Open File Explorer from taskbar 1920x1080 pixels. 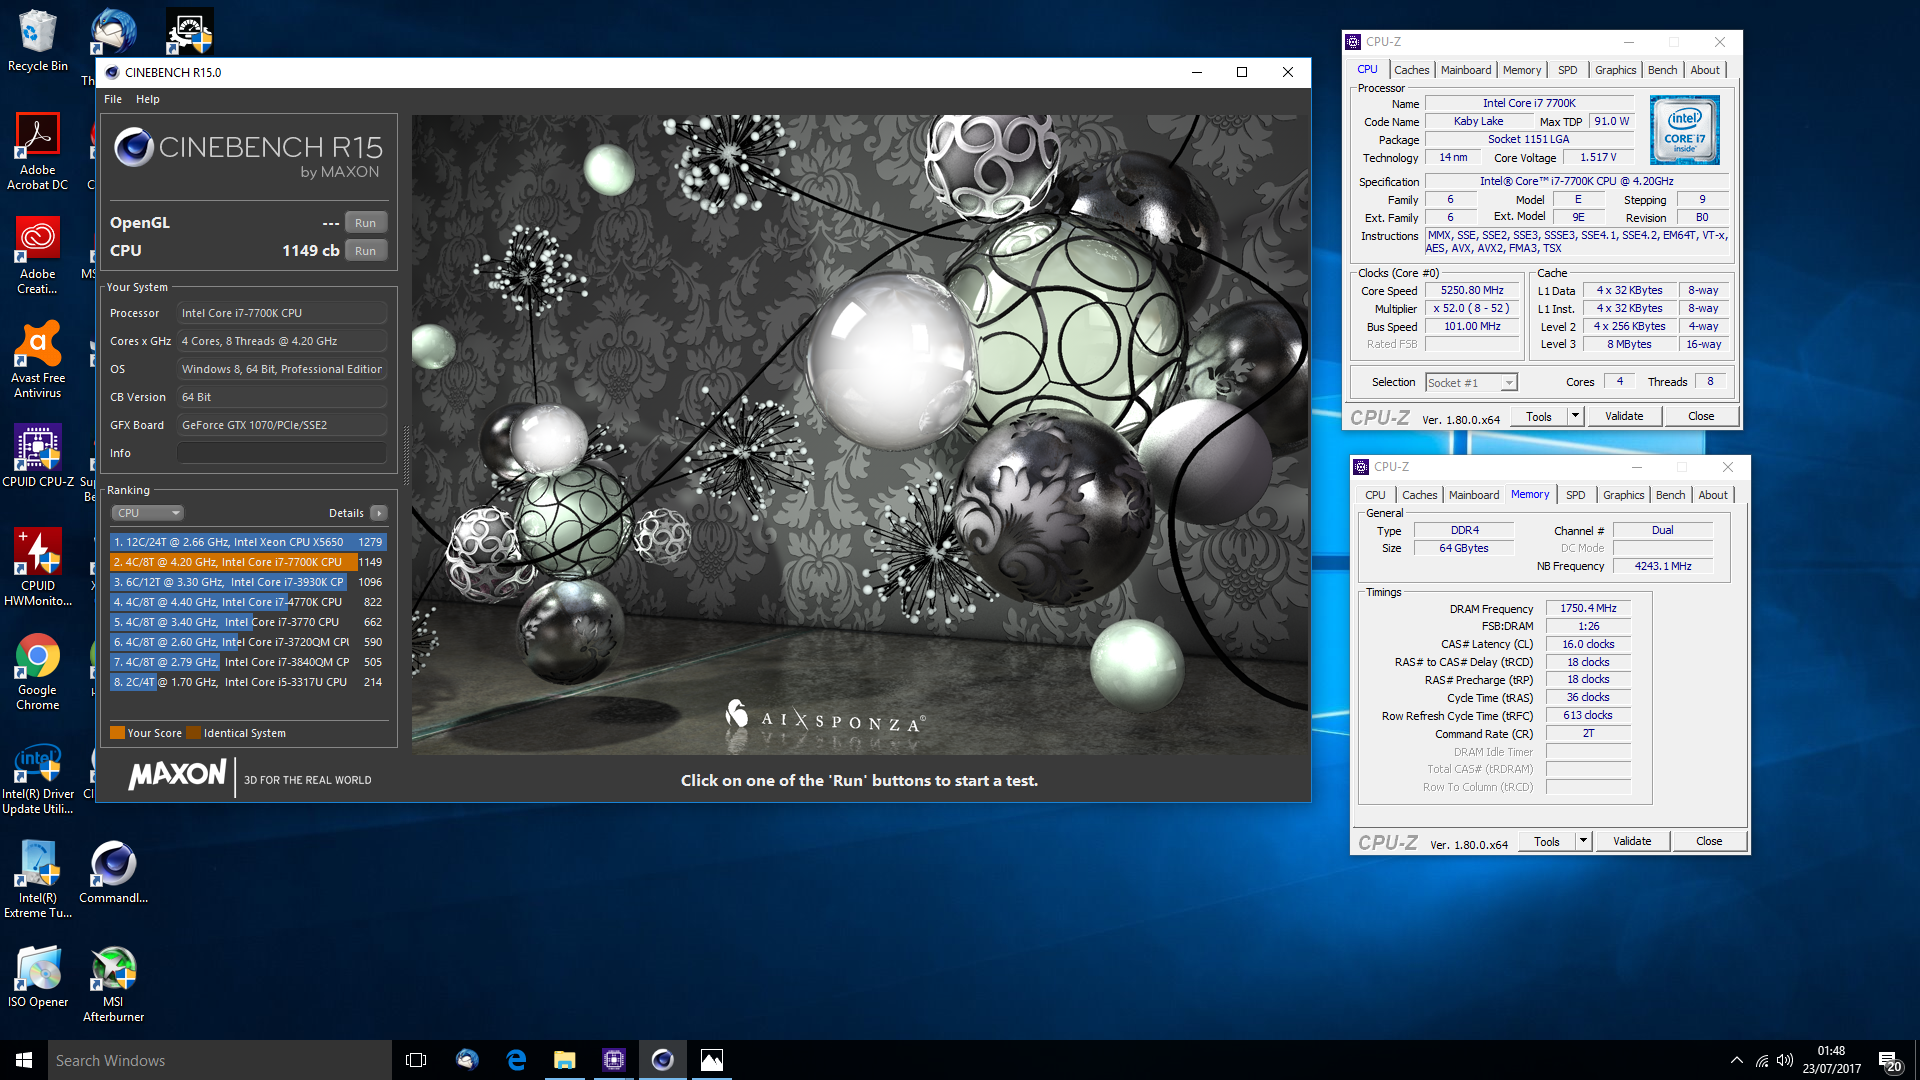(x=565, y=1060)
